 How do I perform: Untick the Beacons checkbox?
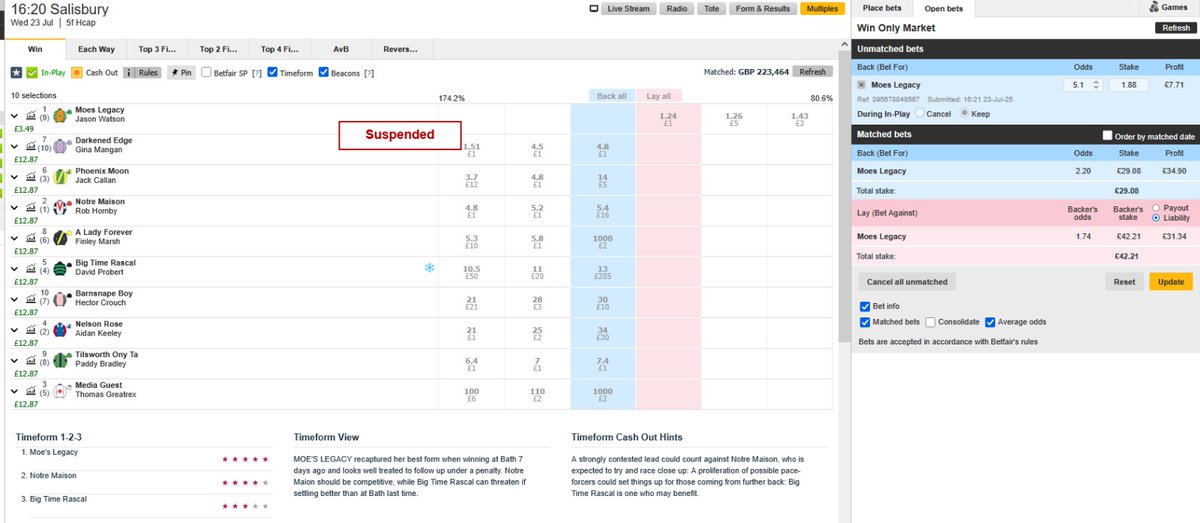point(323,72)
